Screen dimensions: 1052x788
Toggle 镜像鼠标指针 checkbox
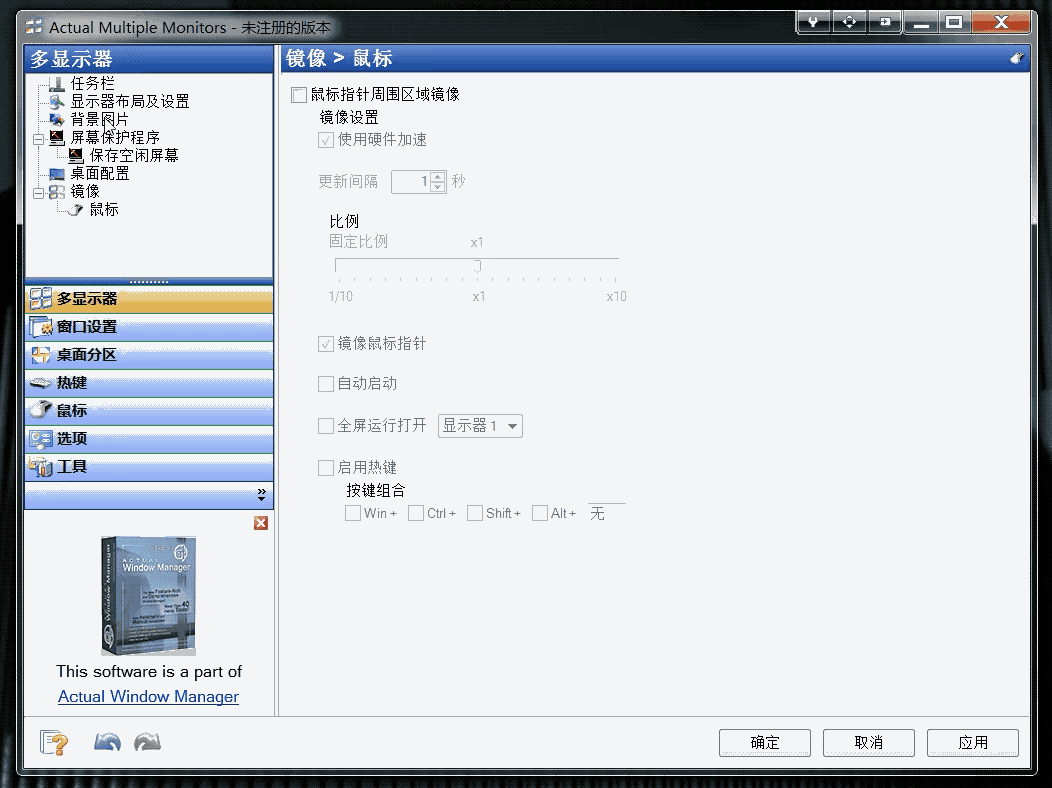click(325, 344)
